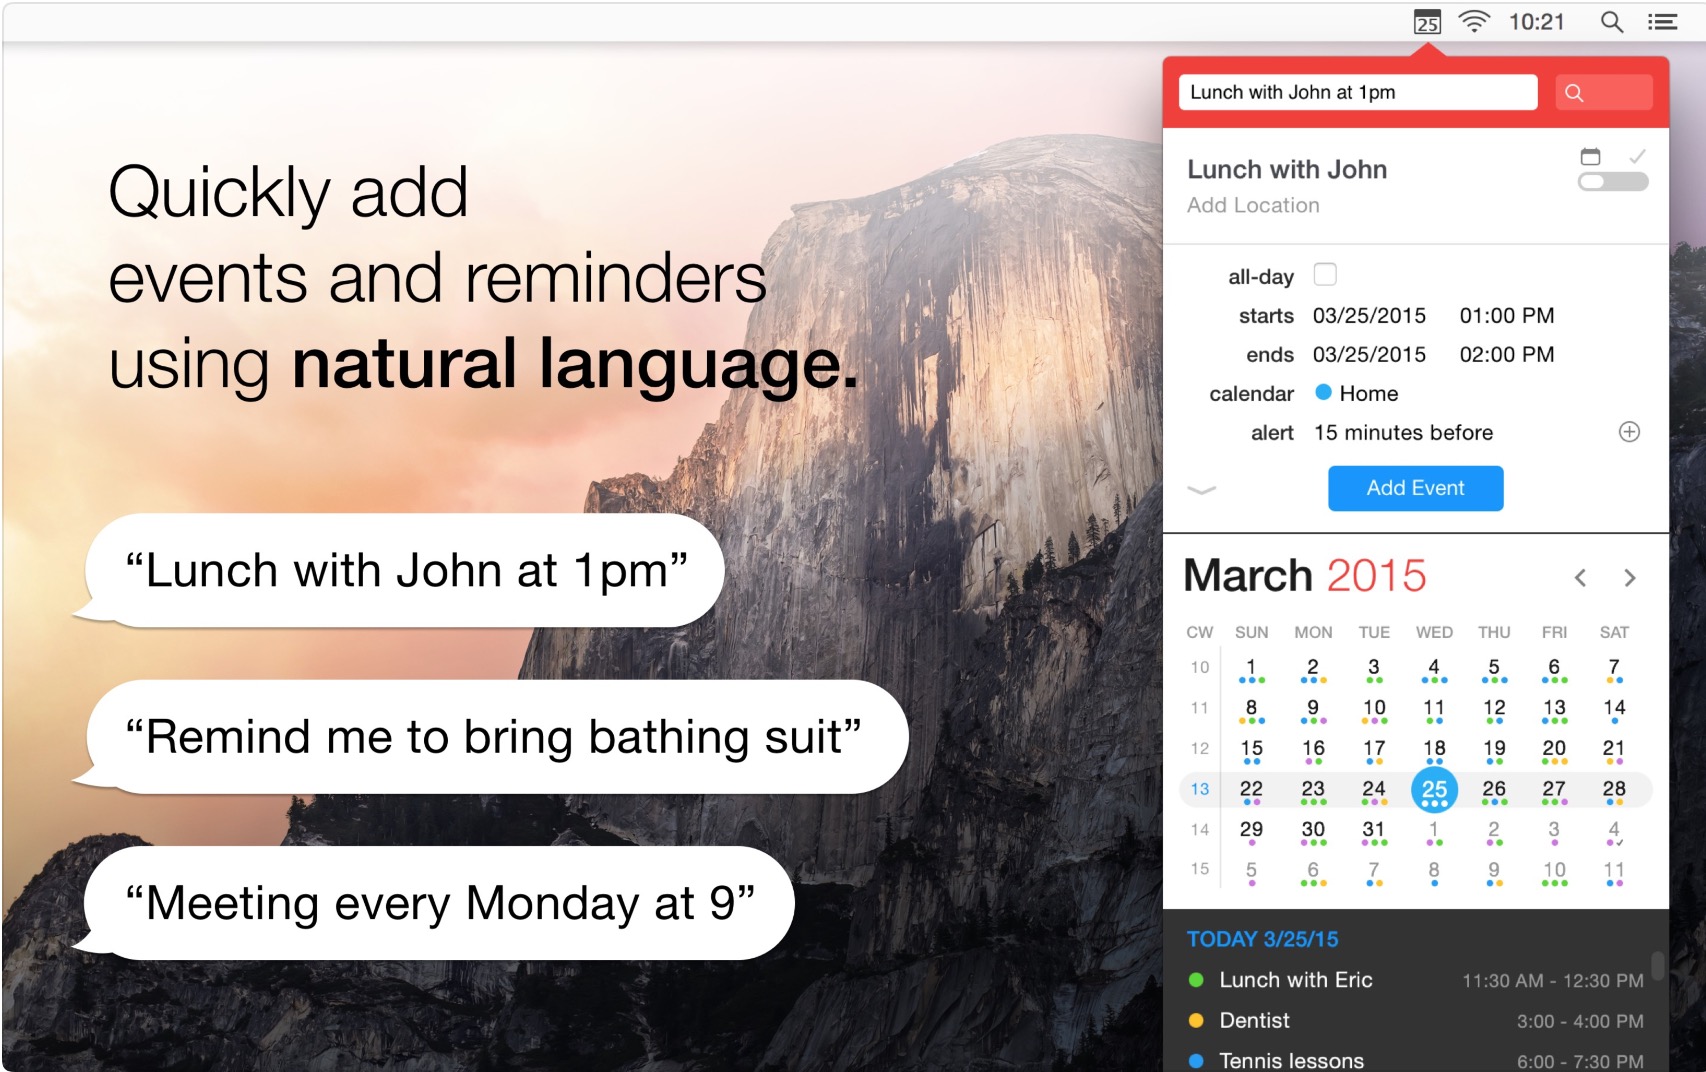Expand more event details chevron
This screenshot has width=1706, height=1072.
tap(1201, 490)
